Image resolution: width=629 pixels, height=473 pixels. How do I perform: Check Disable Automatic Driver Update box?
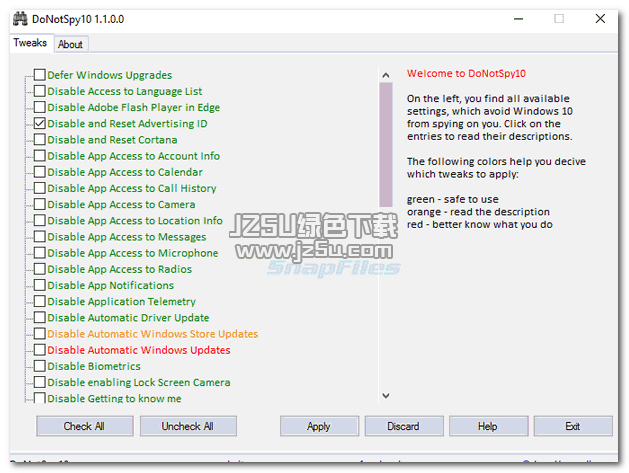39,318
